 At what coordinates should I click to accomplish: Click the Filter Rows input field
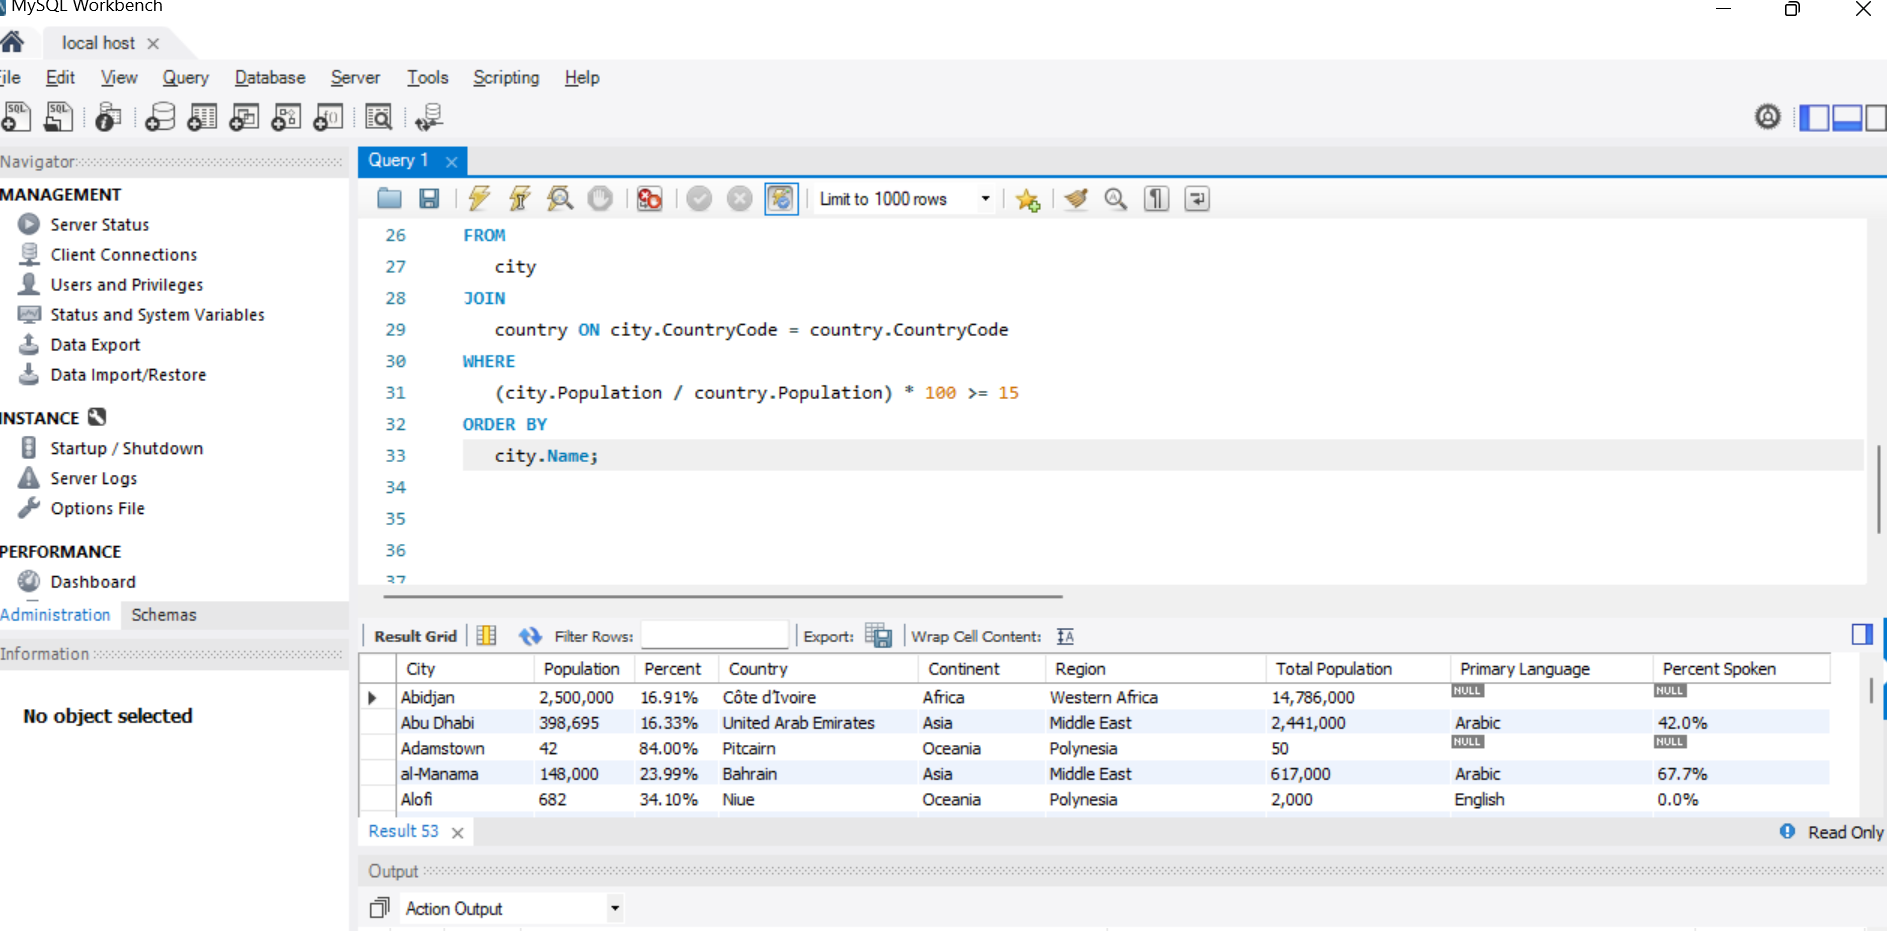tap(714, 636)
